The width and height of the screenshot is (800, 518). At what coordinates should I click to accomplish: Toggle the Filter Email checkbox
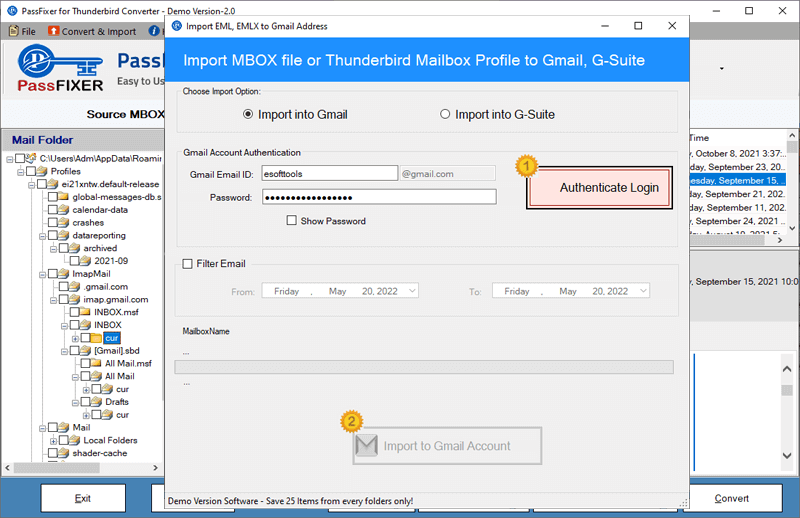tap(188, 264)
